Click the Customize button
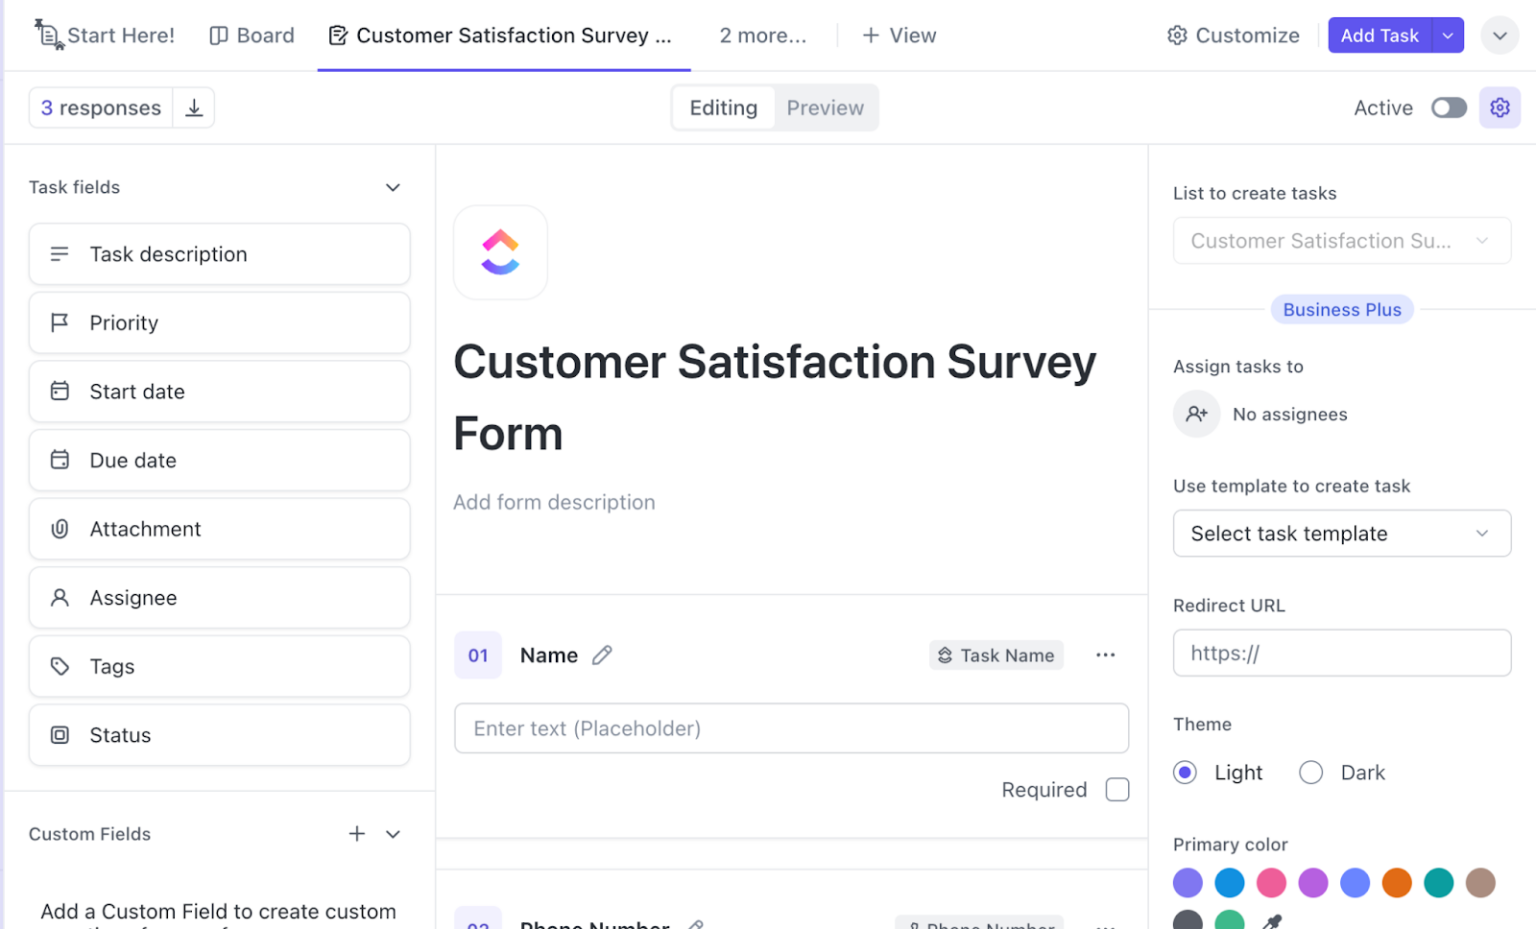Screen dimensions: 1536x929 (1232, 35)
